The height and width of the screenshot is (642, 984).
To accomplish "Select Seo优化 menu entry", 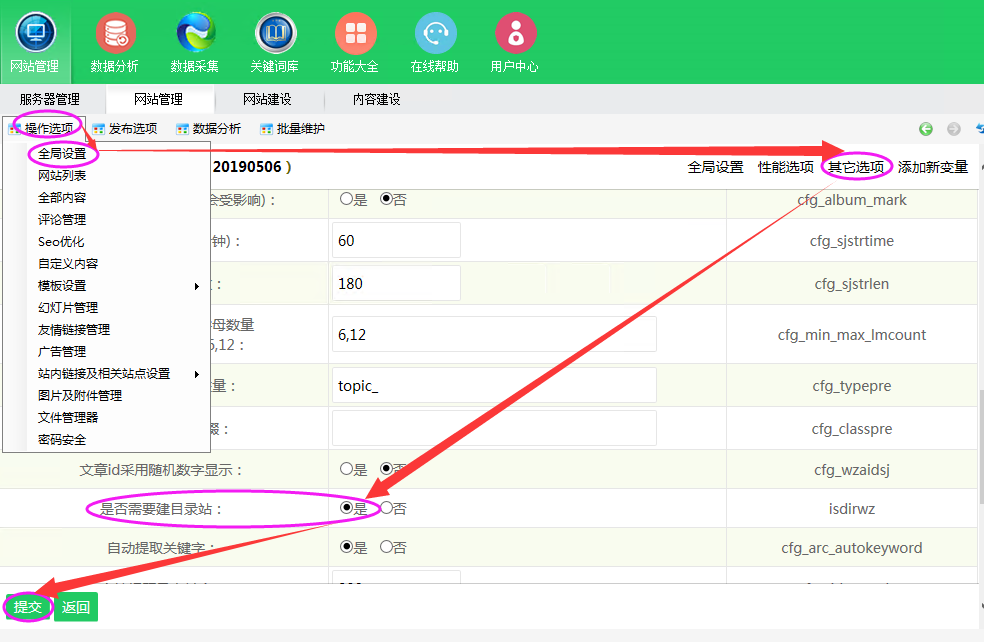I will pos(61,242).
